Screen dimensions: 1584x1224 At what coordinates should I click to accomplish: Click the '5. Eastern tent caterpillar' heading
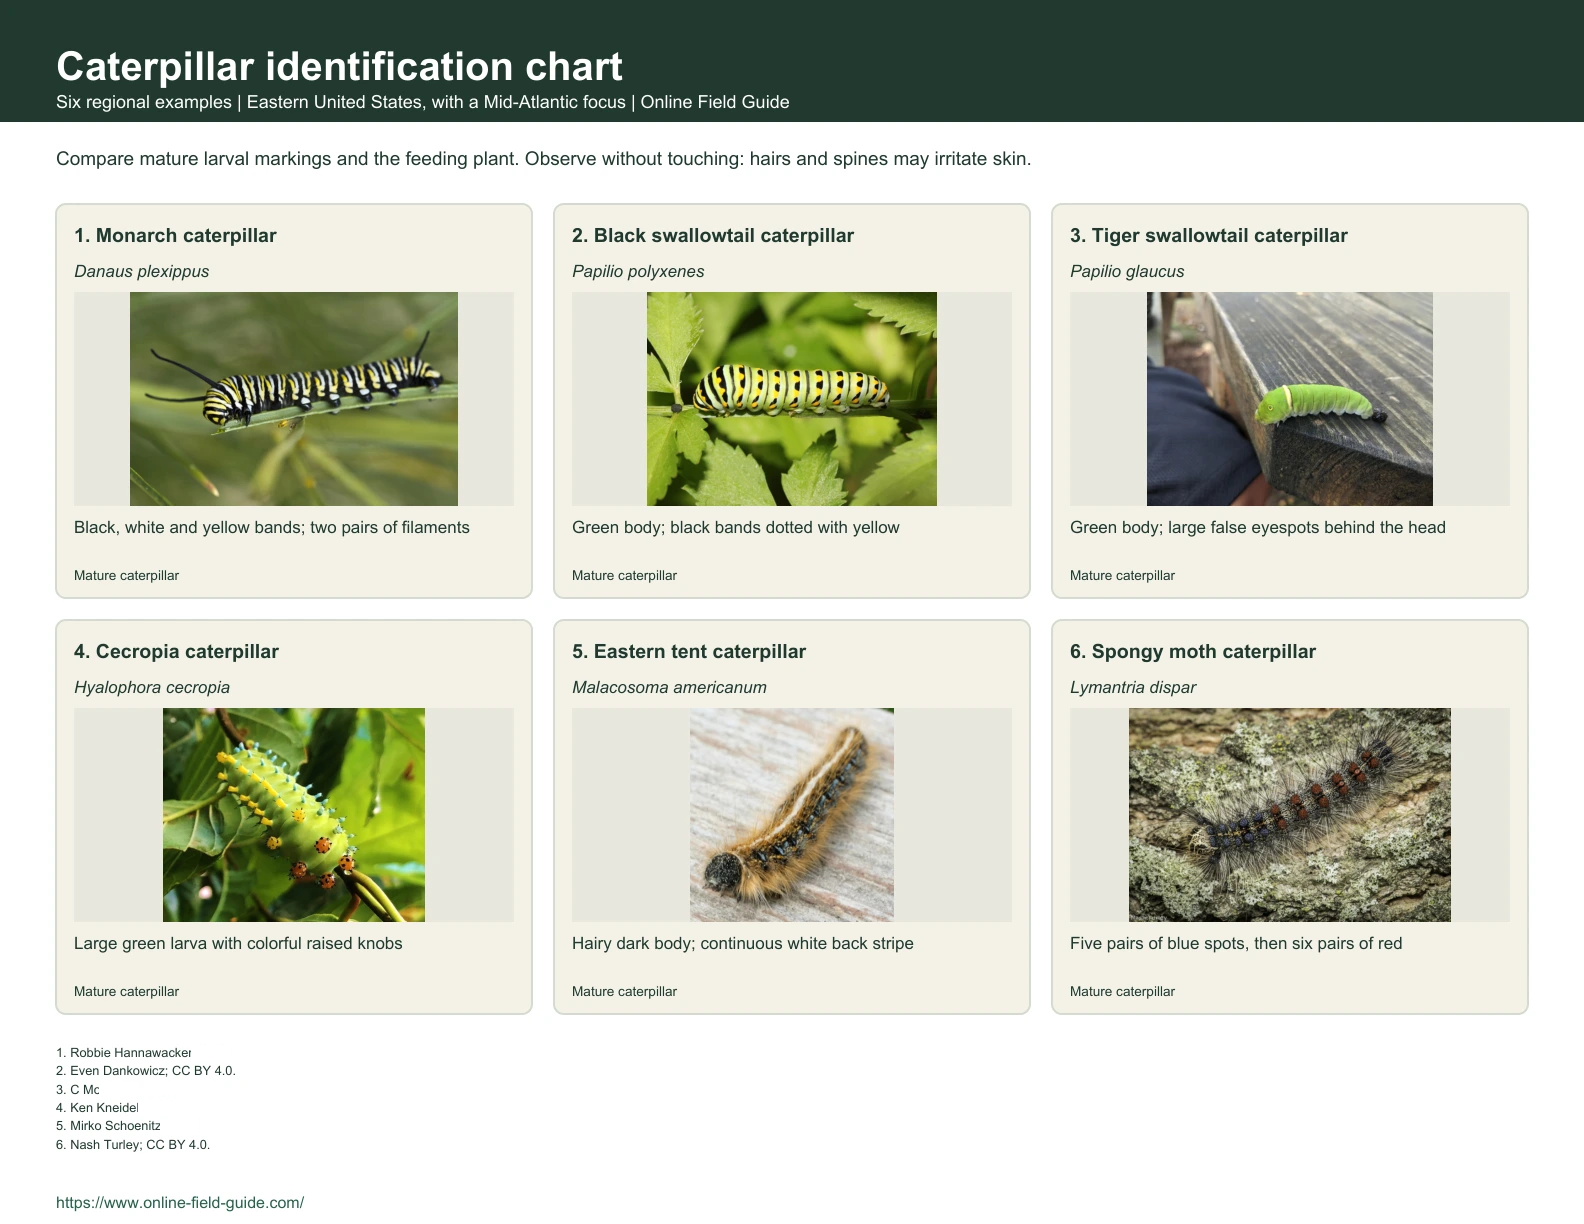click(x=689, y=651)
